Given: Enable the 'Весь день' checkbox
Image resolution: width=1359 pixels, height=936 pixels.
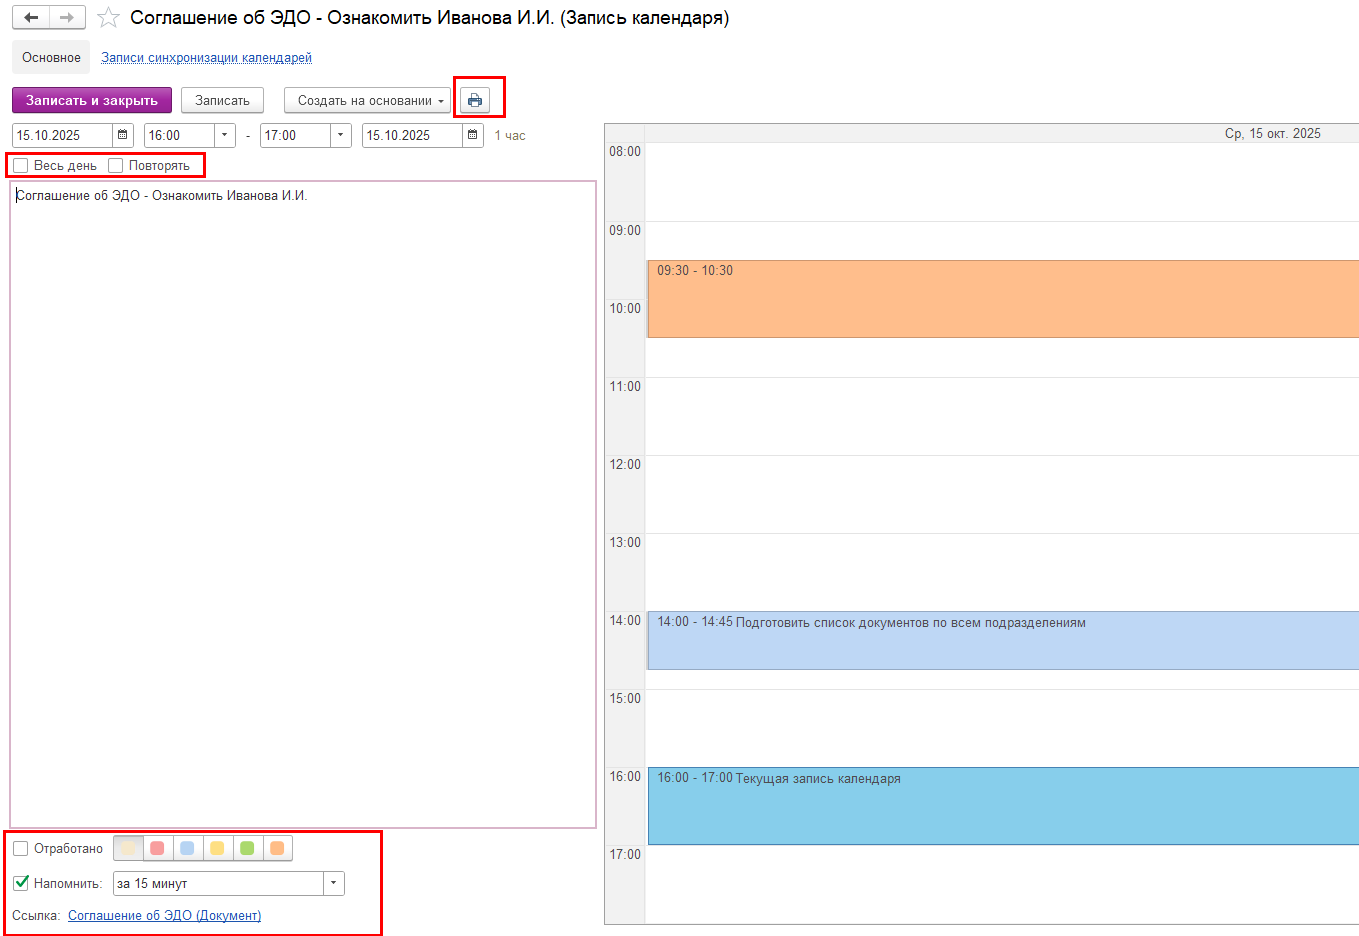Looking at the screenshot, I should [21, 166].
